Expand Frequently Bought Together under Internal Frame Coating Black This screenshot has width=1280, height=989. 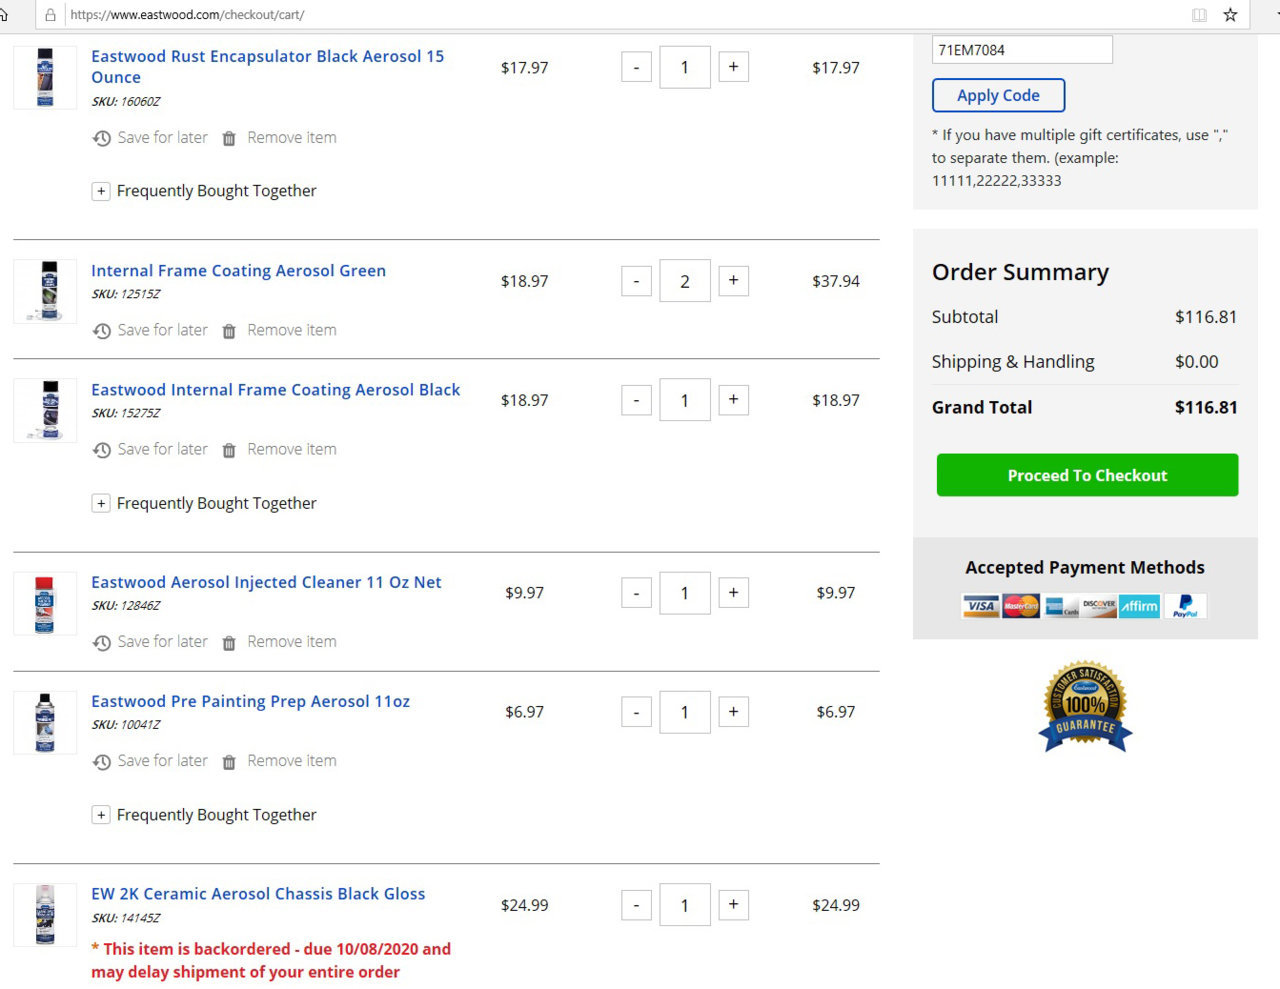tap(101, 503)
